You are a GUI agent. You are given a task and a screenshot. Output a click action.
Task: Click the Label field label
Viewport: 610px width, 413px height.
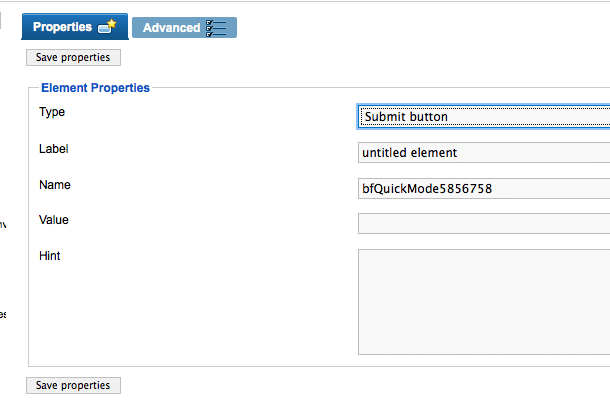[54, 149]
